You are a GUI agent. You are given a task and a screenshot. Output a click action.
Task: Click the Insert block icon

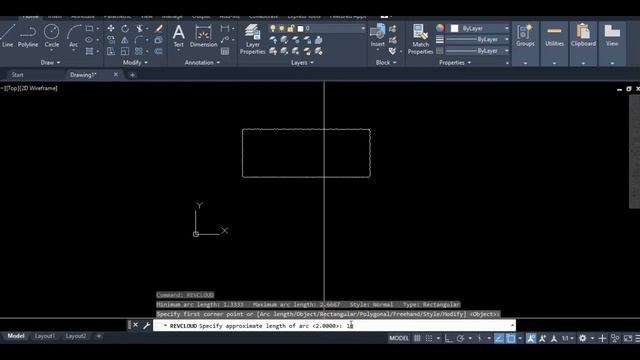click(378, 36)
